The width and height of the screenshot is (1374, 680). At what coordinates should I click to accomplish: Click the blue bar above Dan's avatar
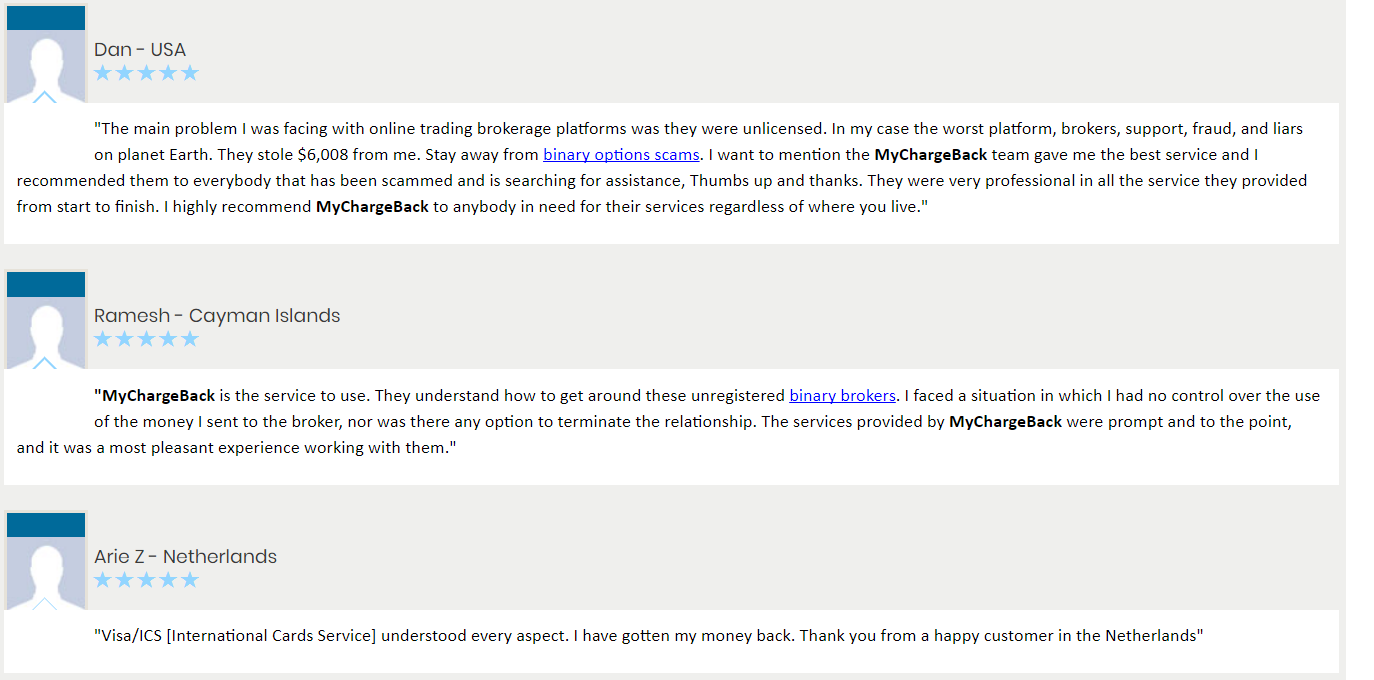[x=46, y=18]
